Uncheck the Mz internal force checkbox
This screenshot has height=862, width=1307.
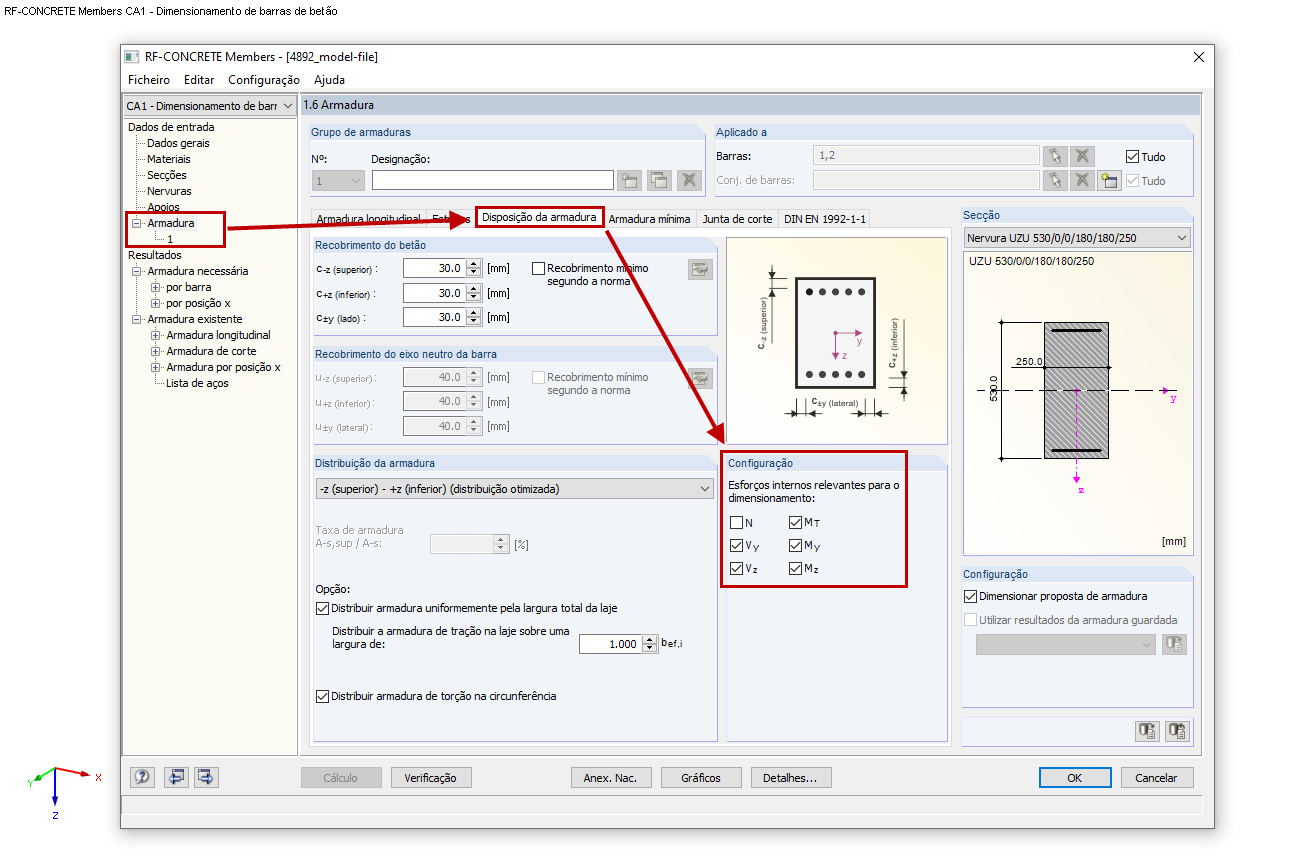point(796,569)
